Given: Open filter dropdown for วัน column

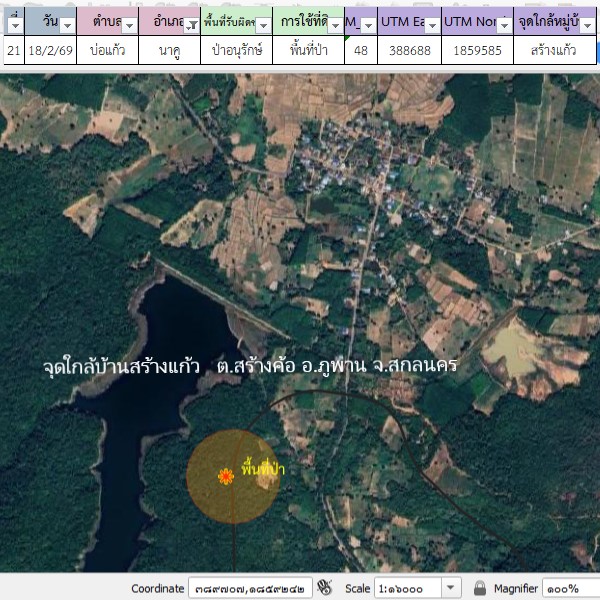Looking at the screenshot, I should [67, 25].
